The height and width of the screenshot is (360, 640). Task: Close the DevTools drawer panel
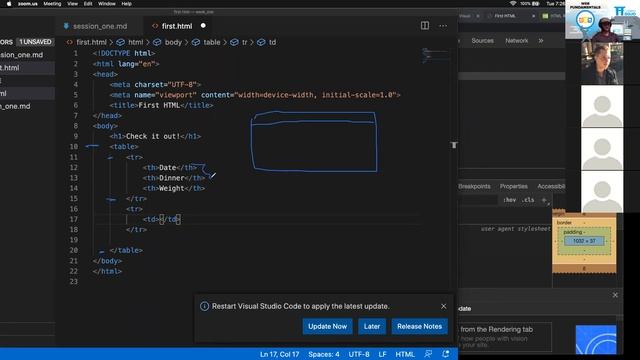(615, 295)
